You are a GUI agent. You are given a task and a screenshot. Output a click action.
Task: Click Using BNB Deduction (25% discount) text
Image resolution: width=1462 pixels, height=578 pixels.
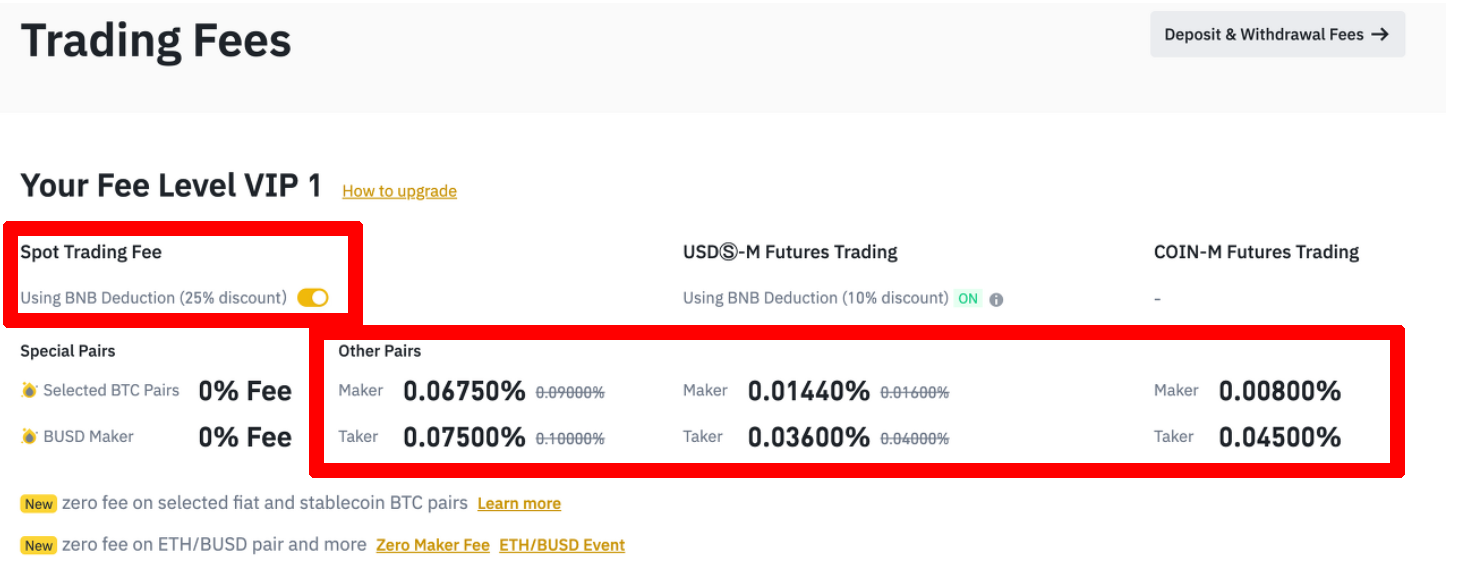point(153,298)
